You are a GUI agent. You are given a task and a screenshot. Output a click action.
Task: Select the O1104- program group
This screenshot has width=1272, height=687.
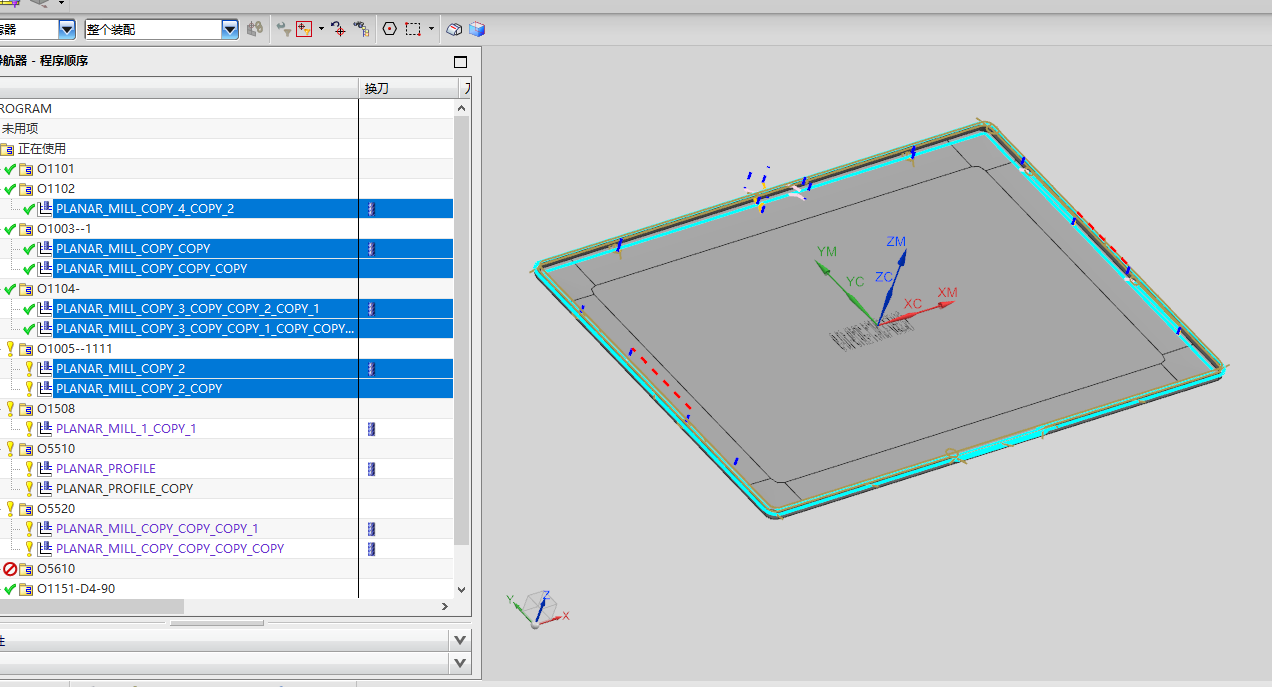pyautogui.click(x=59, y=289)
